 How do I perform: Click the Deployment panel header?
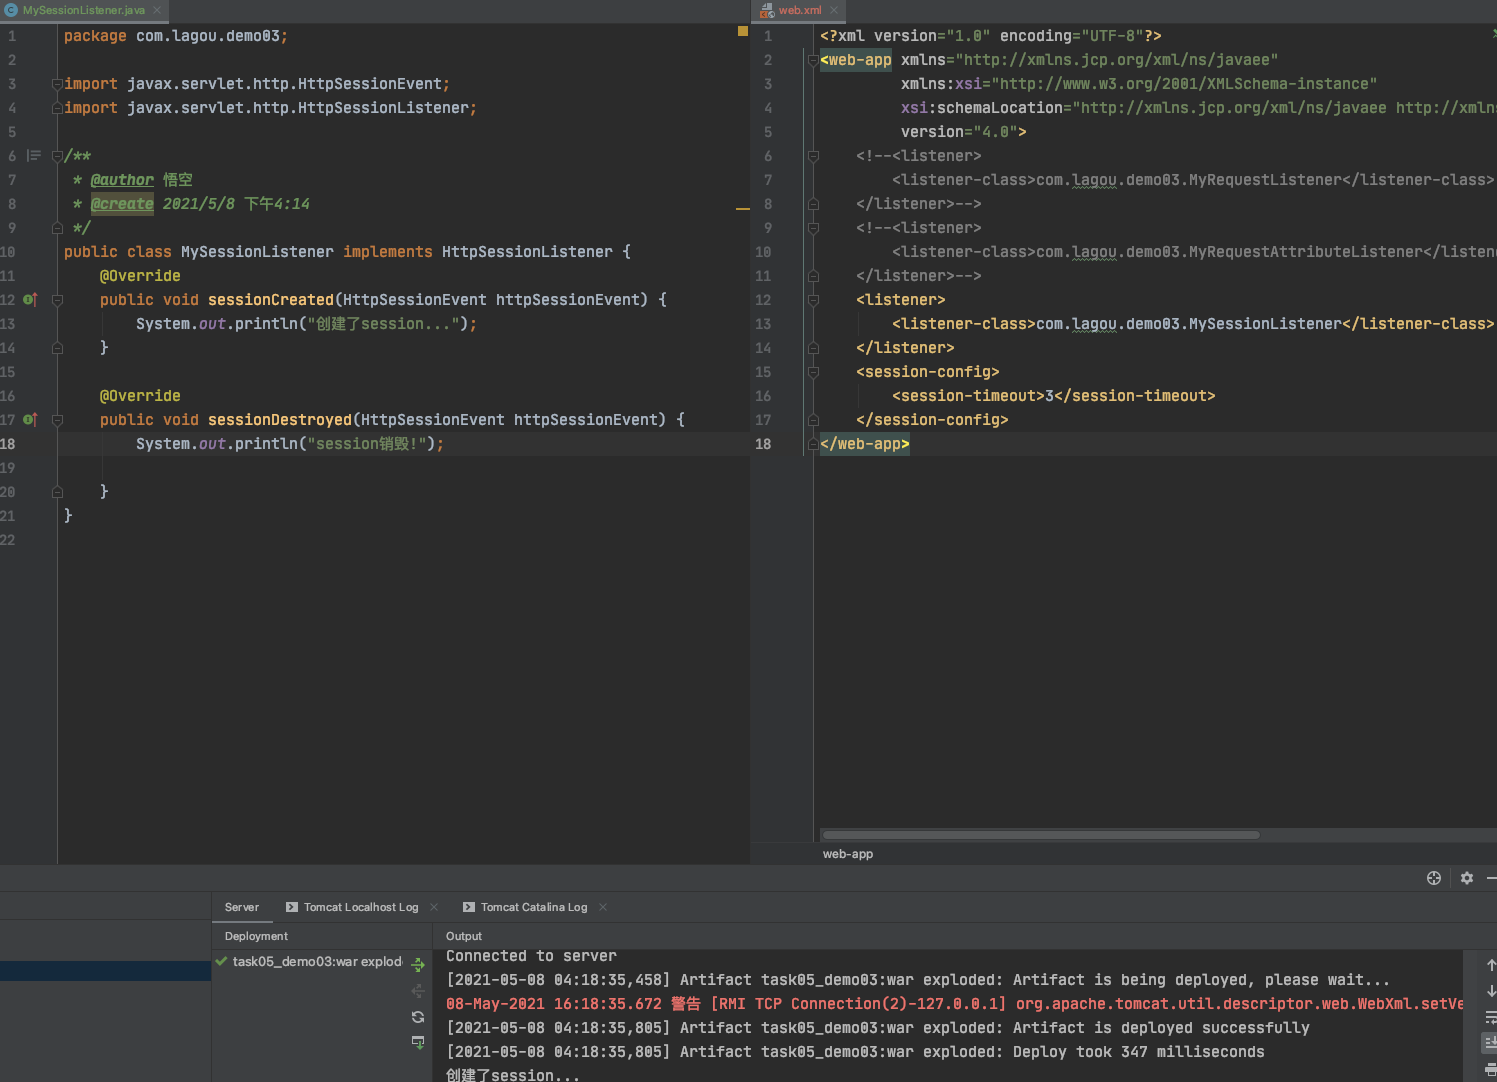(256, 936)
